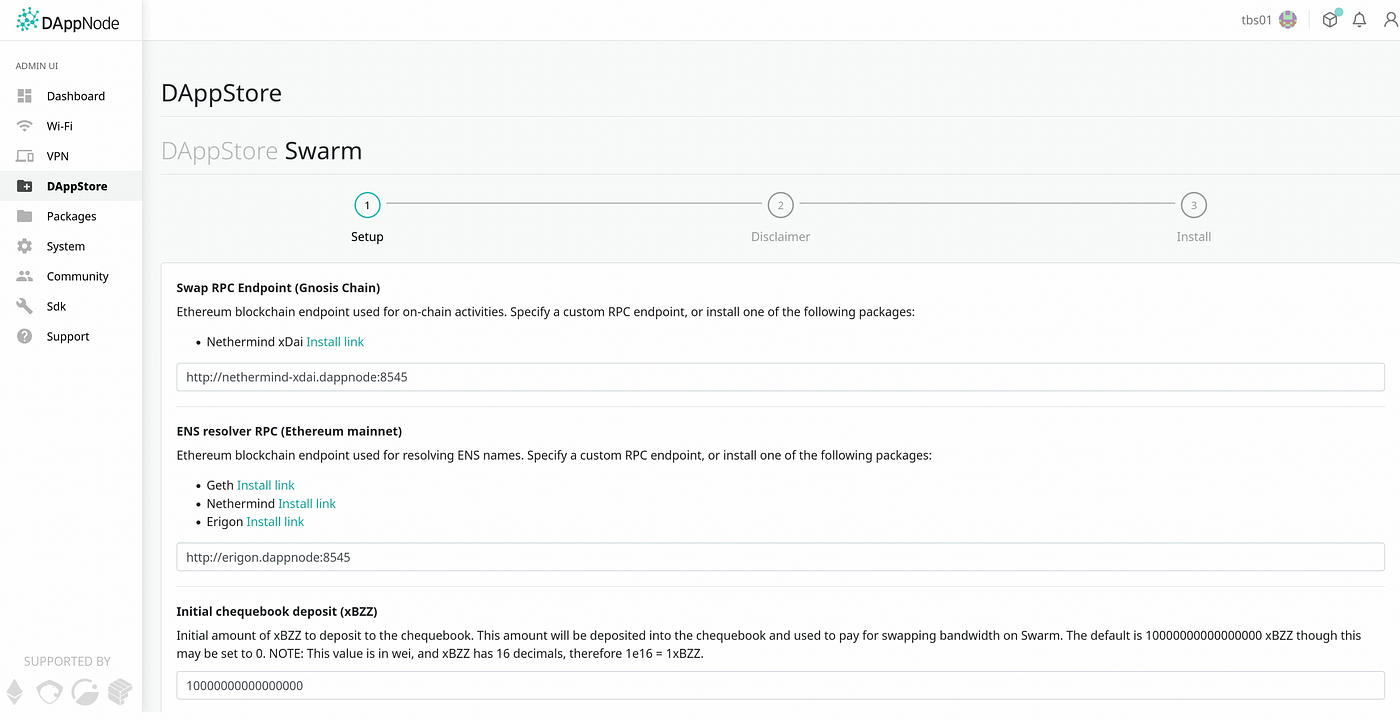
Task: Click the ADMIN UI sidebar label
Action: [37, 66]
